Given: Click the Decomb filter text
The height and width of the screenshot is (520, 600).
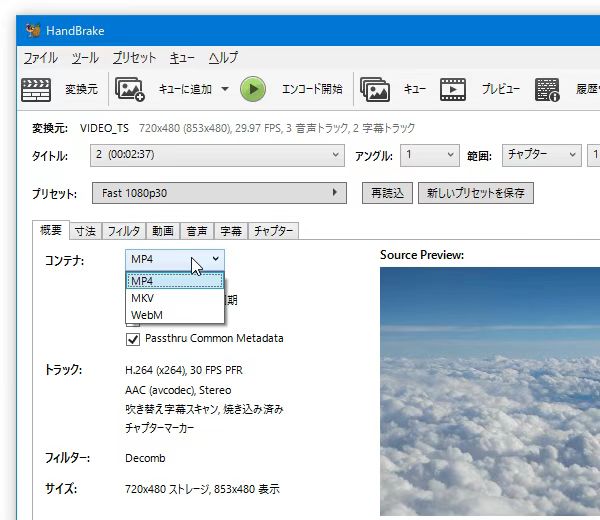Looking at the screenshot, I should [145, 458].
